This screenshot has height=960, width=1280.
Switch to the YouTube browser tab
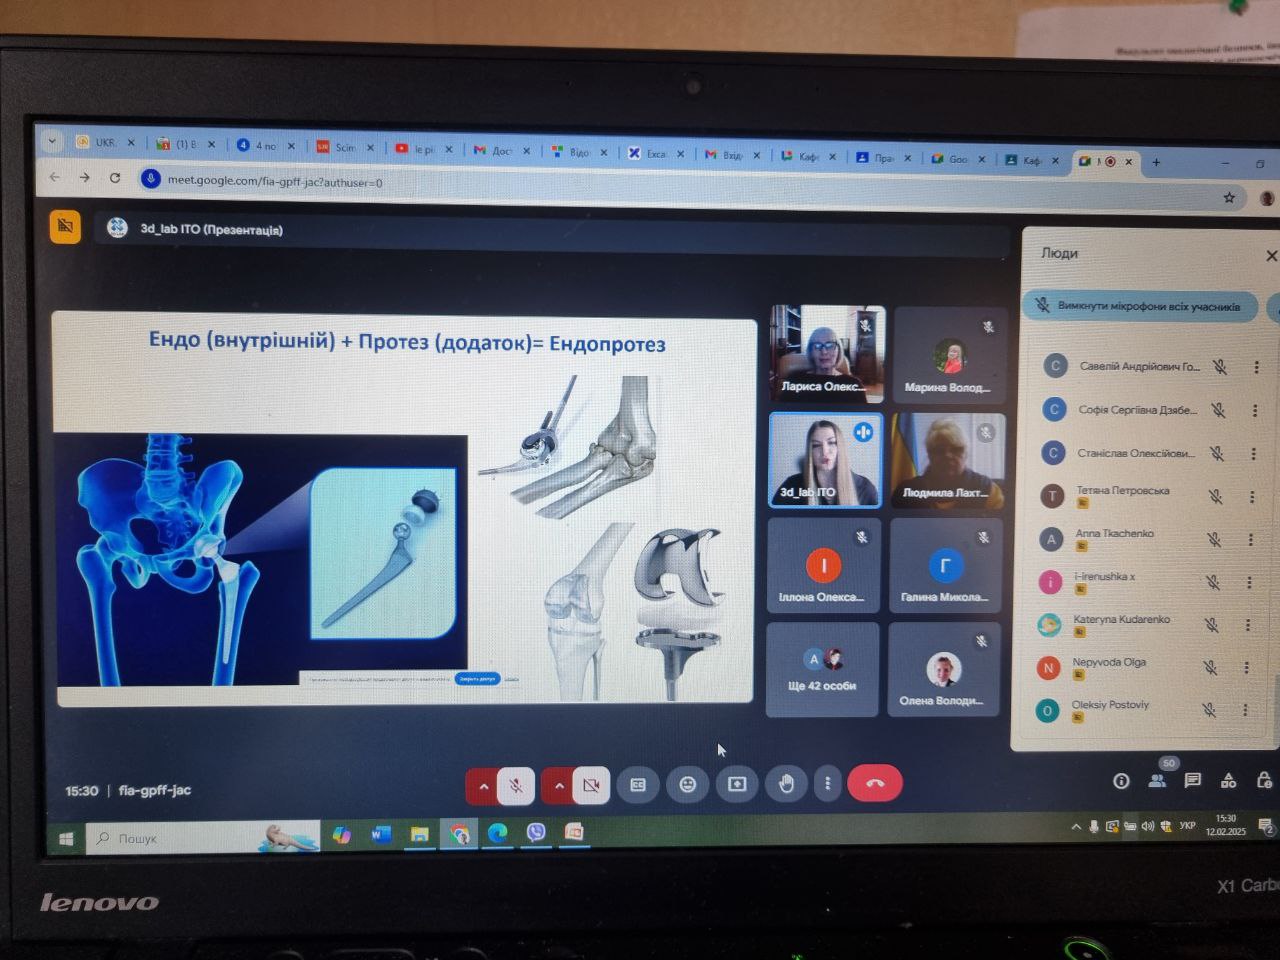[x=423, y=149]
